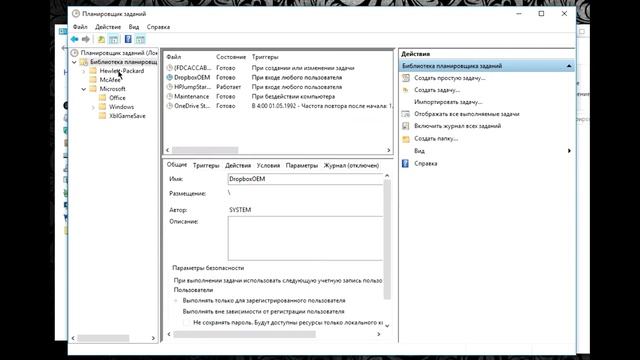Image resolution: width=640 pixels, height=360 pixels.
Task: Click the McAfee folder icon
Action: tap(93, 80)
